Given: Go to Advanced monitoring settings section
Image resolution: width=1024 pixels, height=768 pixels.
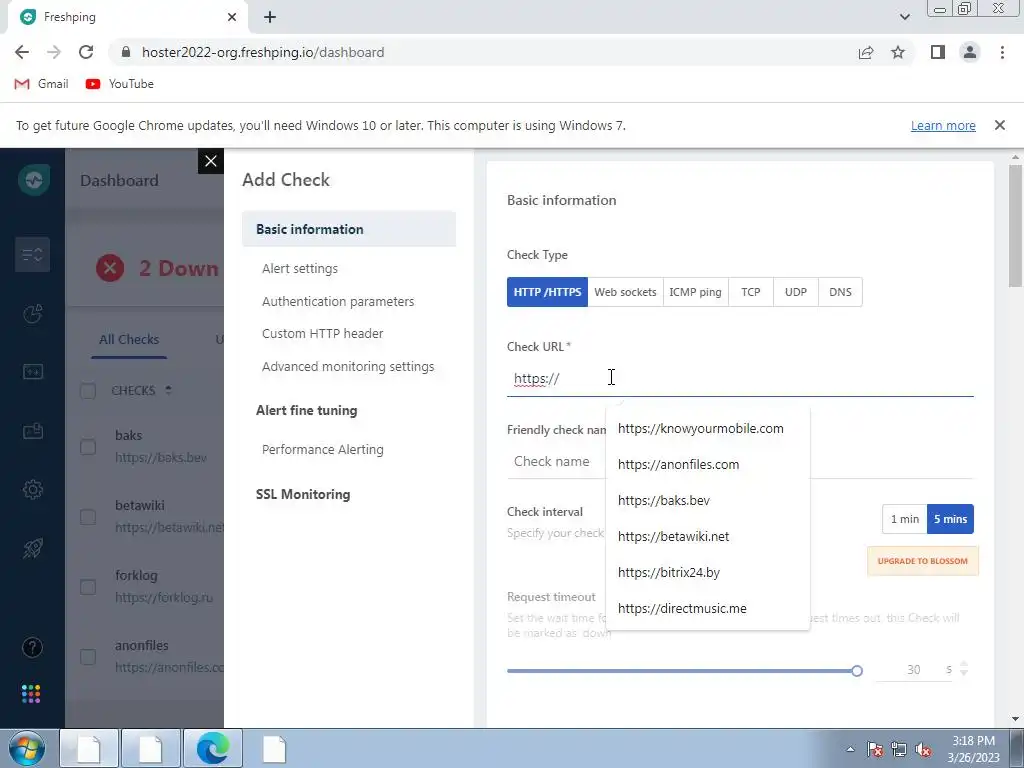Looking at the screenshot, I should [348, 366].
